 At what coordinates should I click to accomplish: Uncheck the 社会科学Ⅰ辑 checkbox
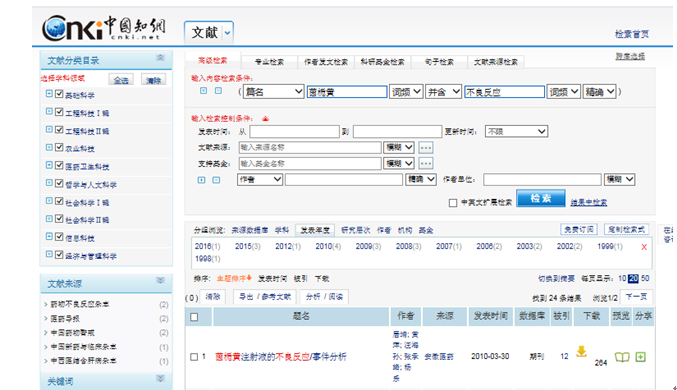[59, 201]
